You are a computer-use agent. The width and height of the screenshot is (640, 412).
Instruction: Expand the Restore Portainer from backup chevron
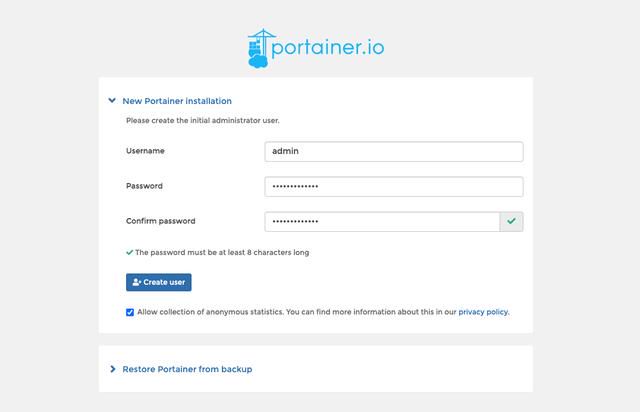pos(113,369)
